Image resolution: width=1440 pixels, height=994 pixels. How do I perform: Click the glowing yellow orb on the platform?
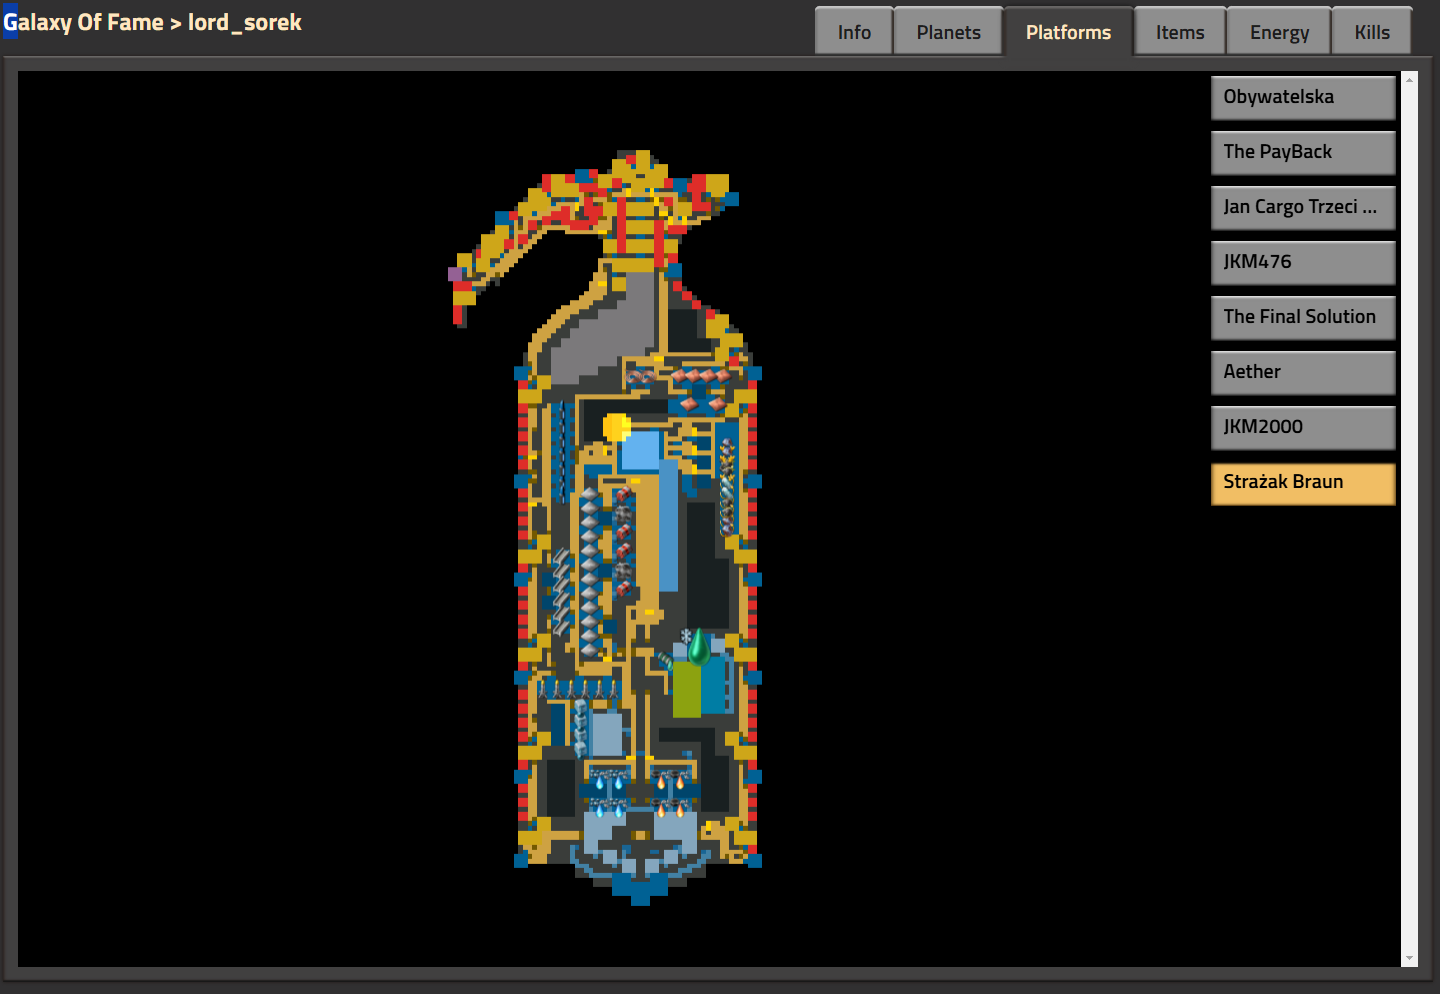(616, 427)
